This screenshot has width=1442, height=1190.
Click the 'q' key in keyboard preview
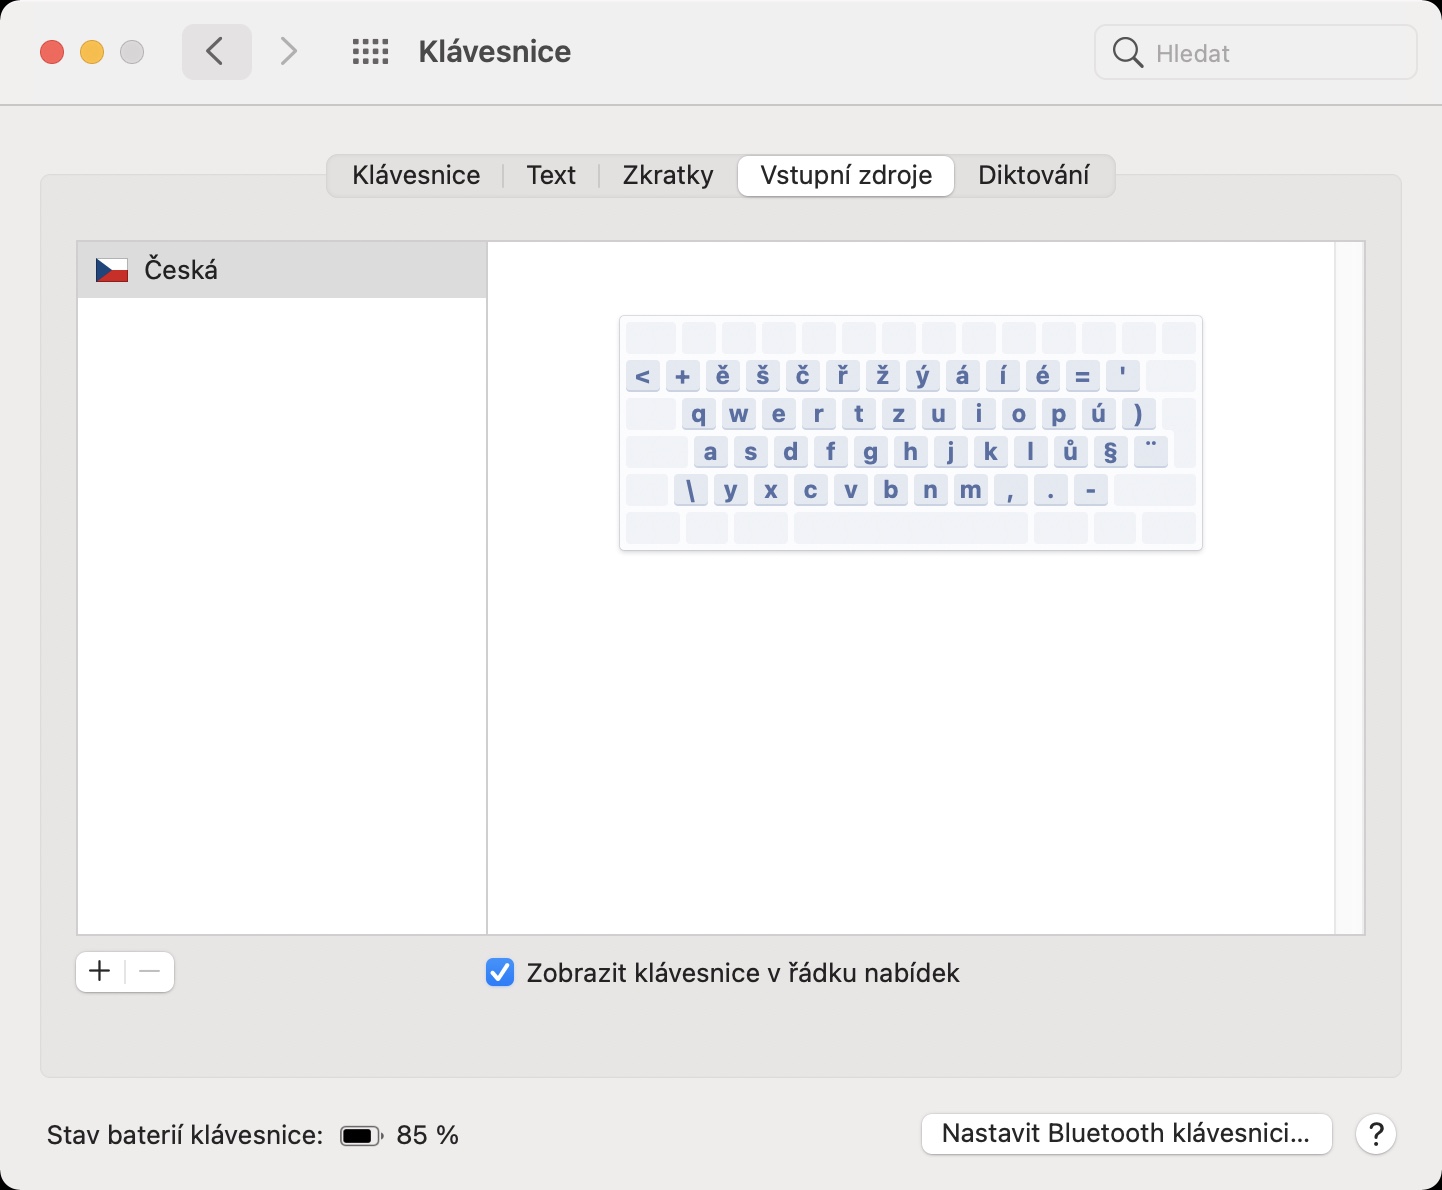(x=699, y=414)
